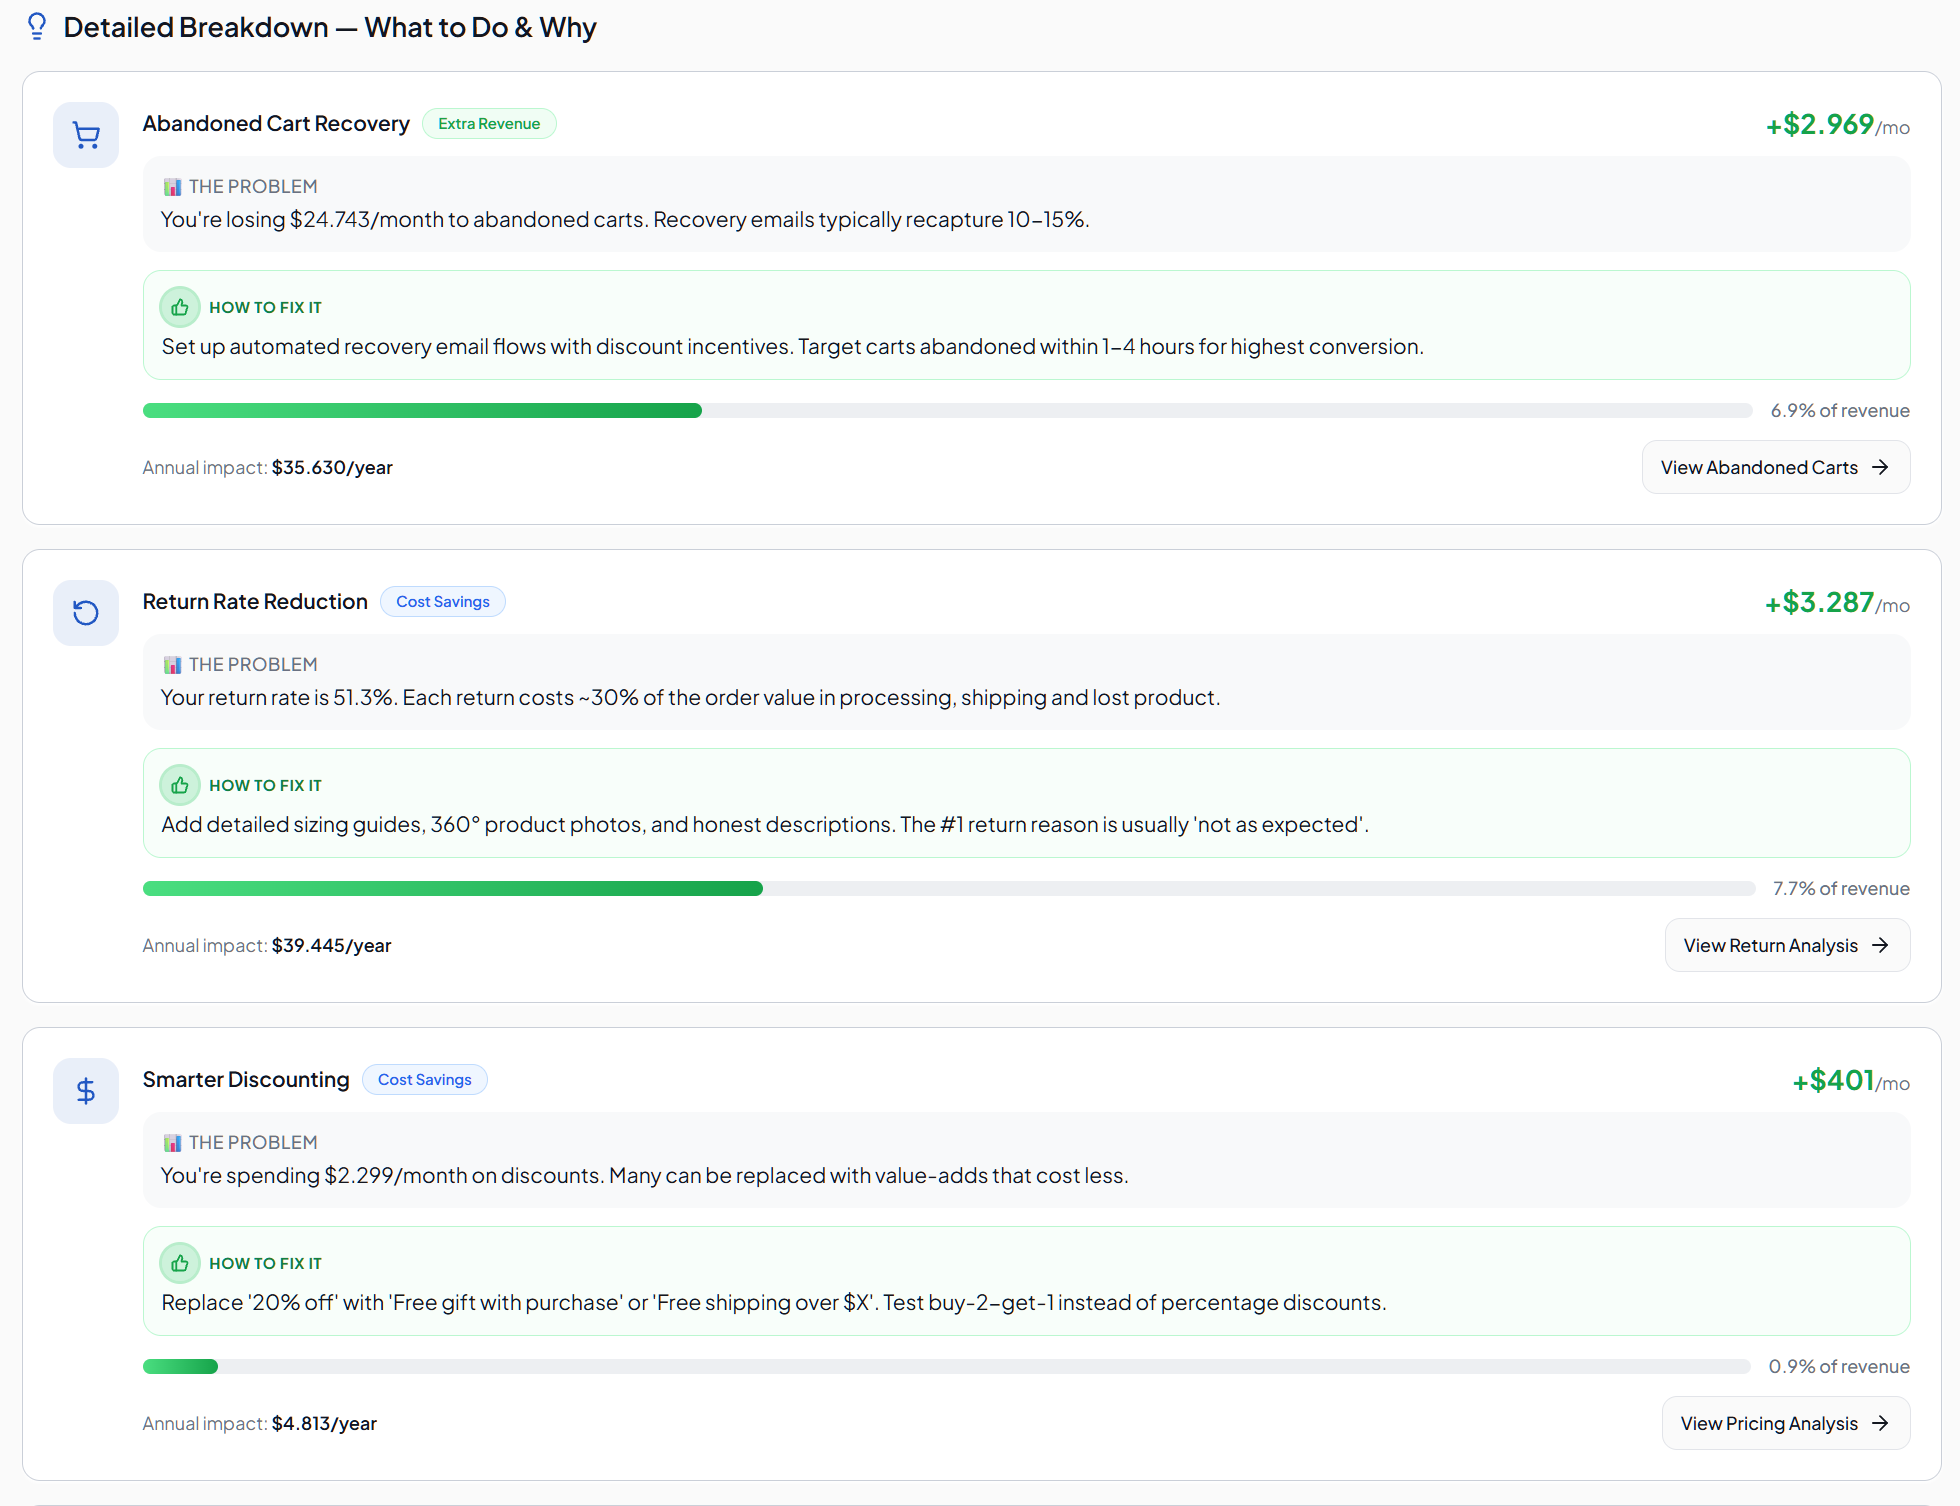
Task: Select the Smarter Discounting title
Action: point(246,1080)
